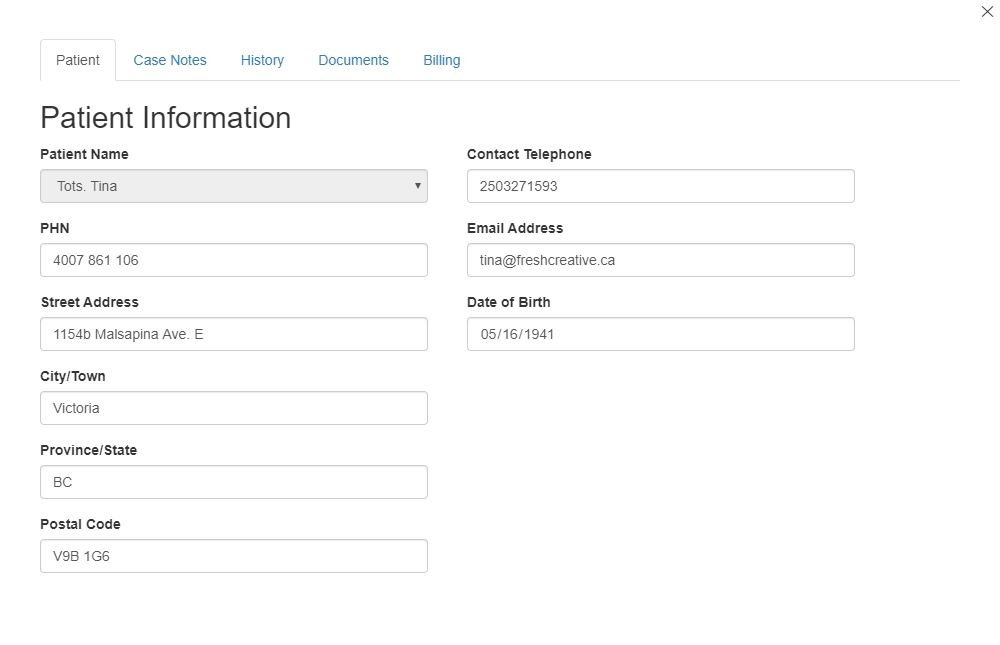Edit the Street Address field

click(x=234, y=334)
